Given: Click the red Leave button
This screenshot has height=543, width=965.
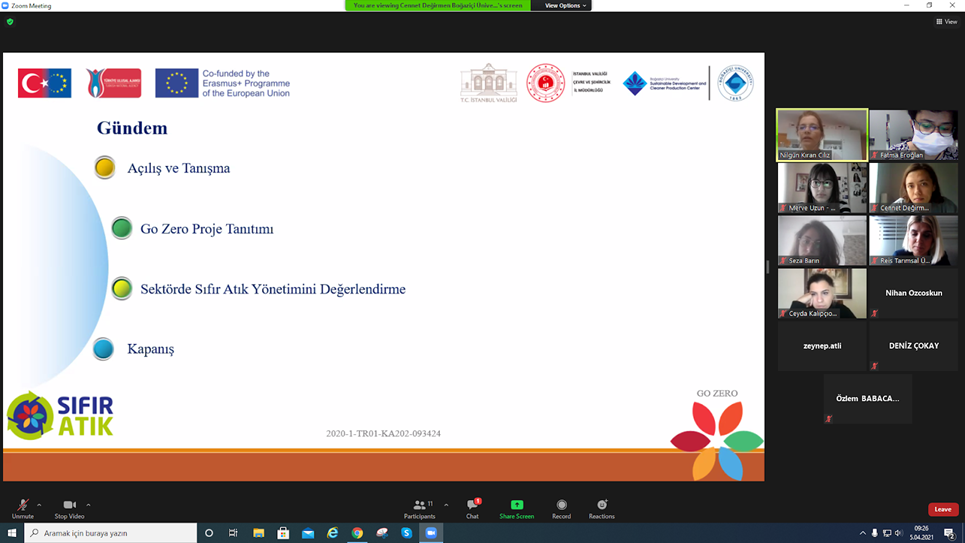Looking at the screenshot, I should [x=942, y=510].
